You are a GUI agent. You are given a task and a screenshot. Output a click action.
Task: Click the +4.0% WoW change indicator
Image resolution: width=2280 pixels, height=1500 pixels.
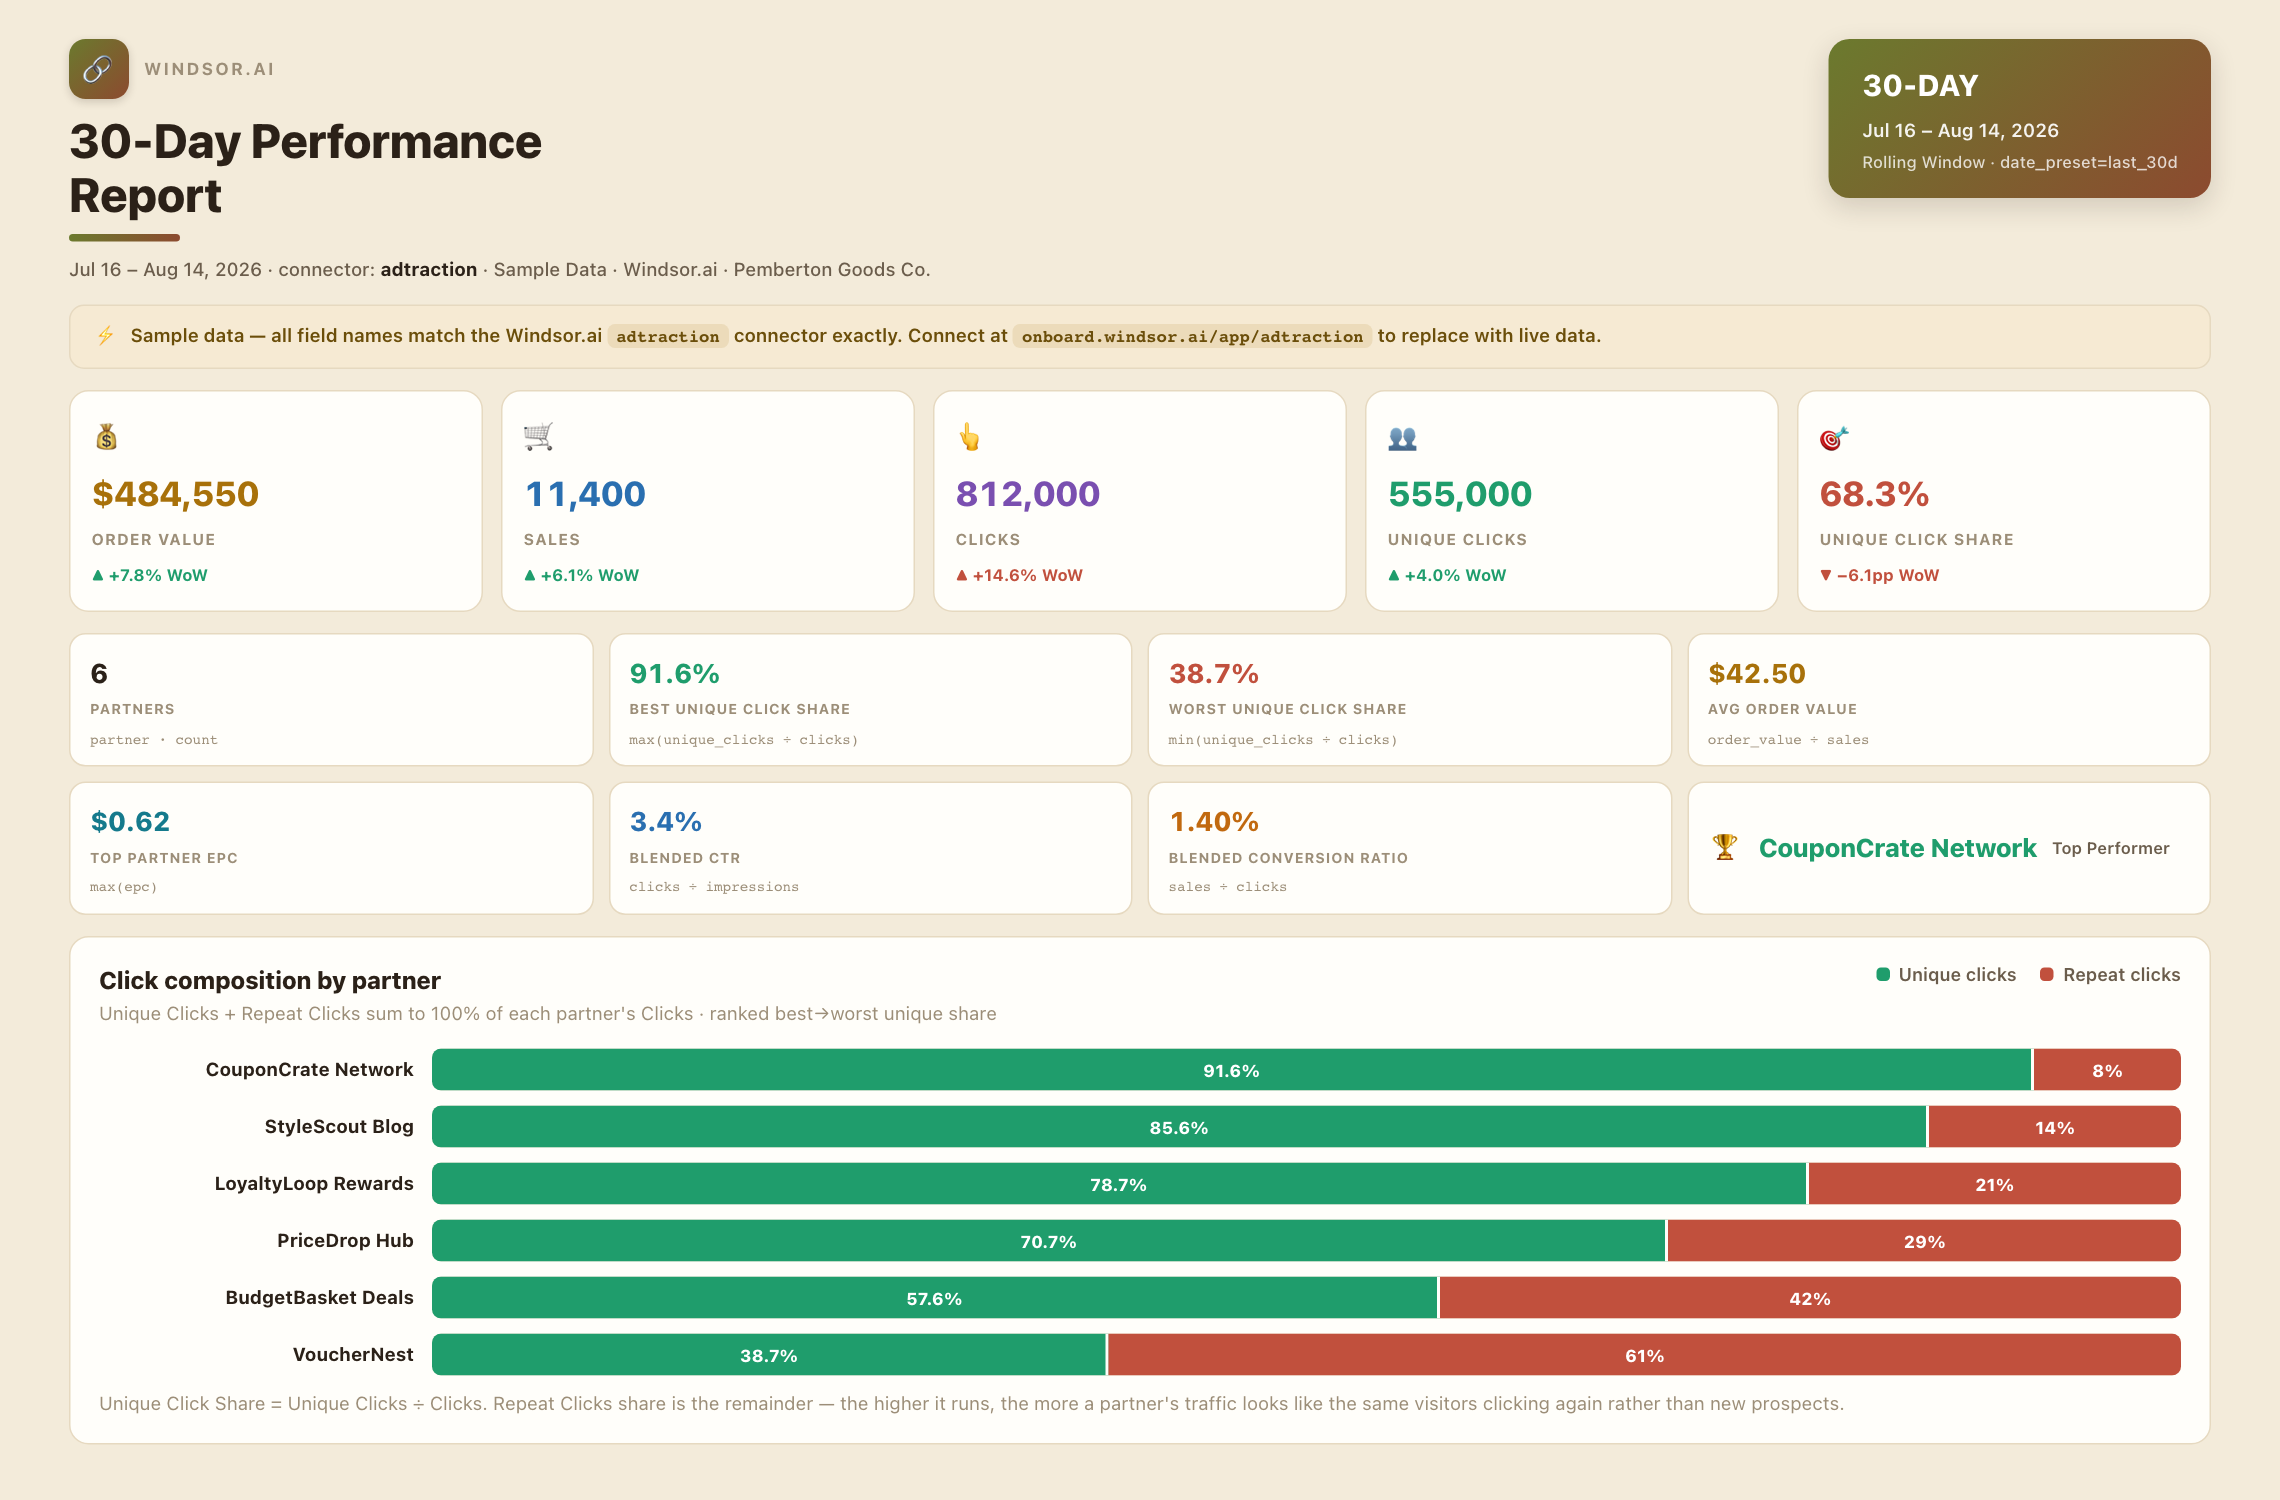pyautogui.click(x=1447, y=575)
